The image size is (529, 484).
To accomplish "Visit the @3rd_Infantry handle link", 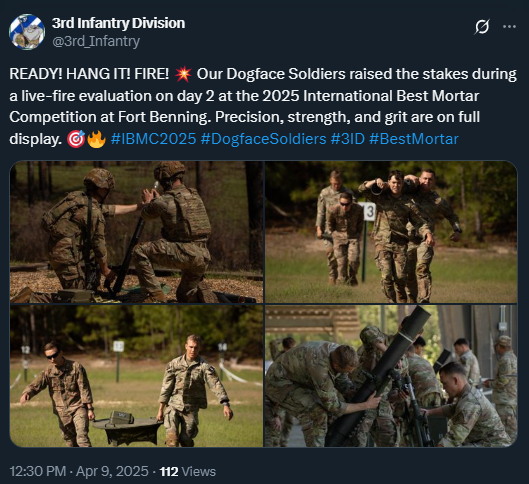I will click(96, 41).
